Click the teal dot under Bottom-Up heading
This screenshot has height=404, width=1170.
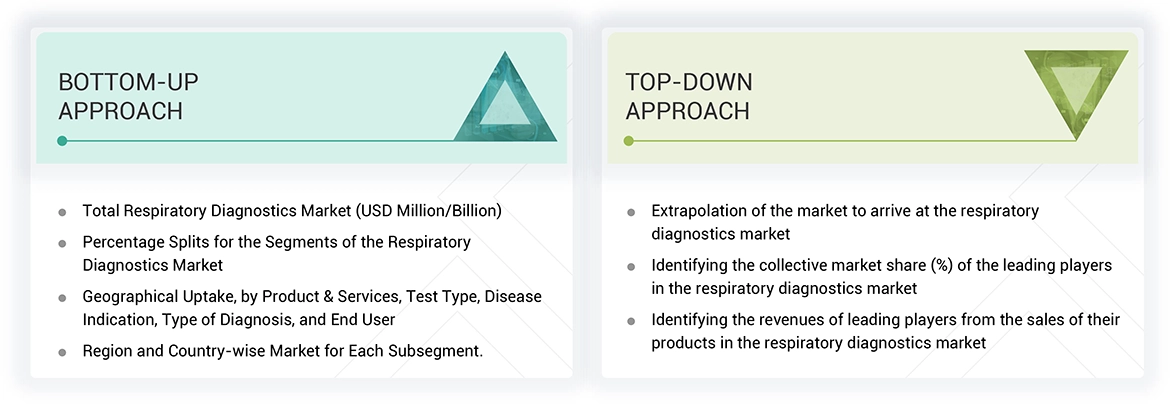[62, 141]
